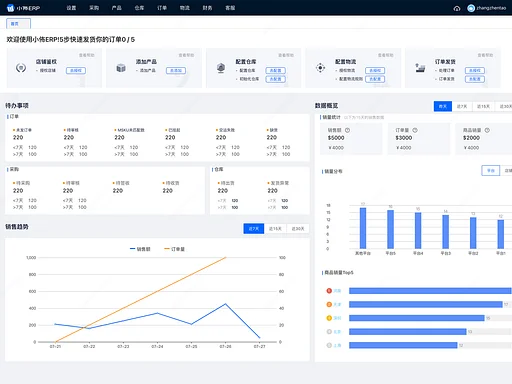Open the 待收货 purchase stat
This screenshot has width=512, height=384.
(x=171, y=183)
